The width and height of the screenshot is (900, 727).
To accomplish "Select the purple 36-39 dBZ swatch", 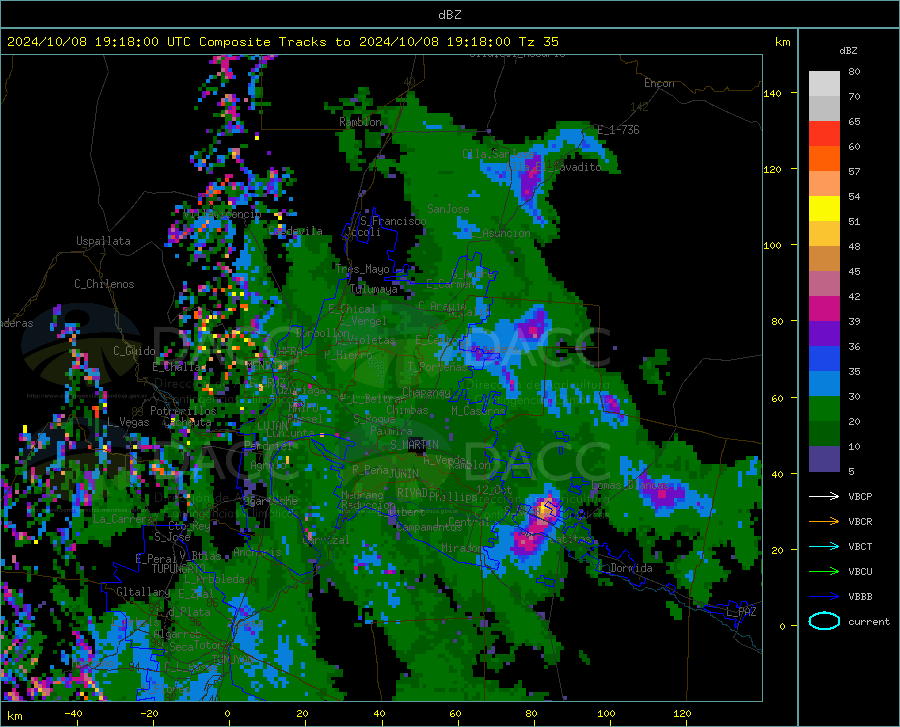I will [x=824, y=334].
